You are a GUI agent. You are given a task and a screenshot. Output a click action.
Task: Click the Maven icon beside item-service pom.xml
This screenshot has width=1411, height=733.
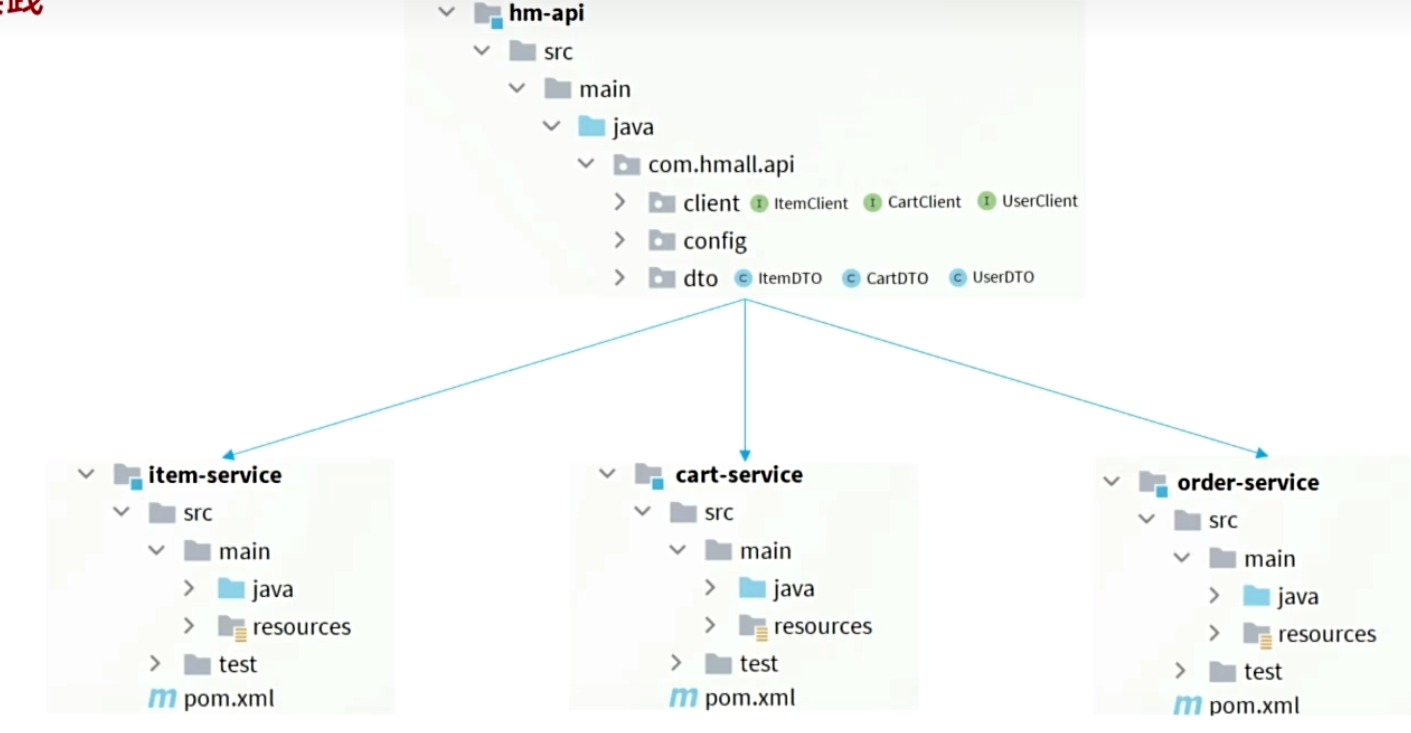coord(162,698)
